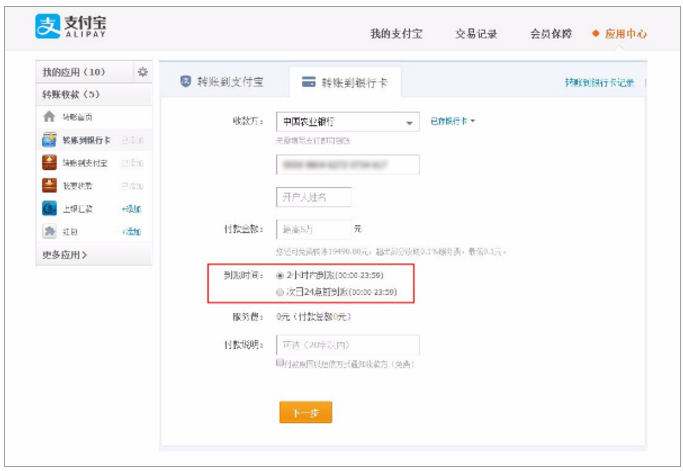Click the 付款金额 amount field
The width and height of the screenshot is (683, 471).
313,229
